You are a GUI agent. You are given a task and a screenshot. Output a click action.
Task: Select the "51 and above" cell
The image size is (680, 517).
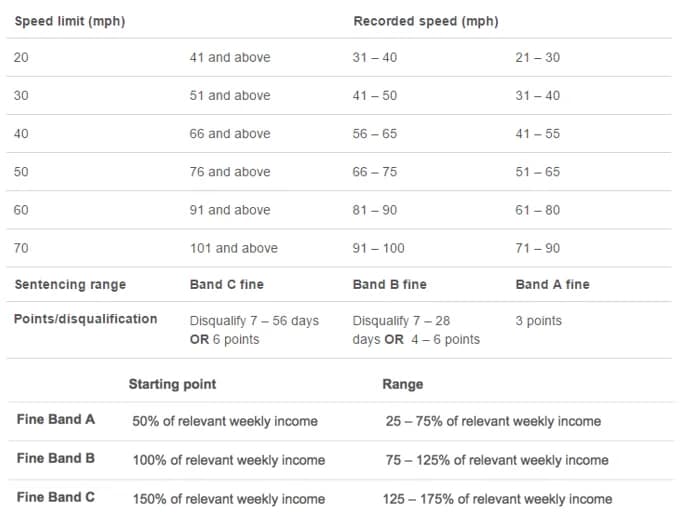coord(230,96)
